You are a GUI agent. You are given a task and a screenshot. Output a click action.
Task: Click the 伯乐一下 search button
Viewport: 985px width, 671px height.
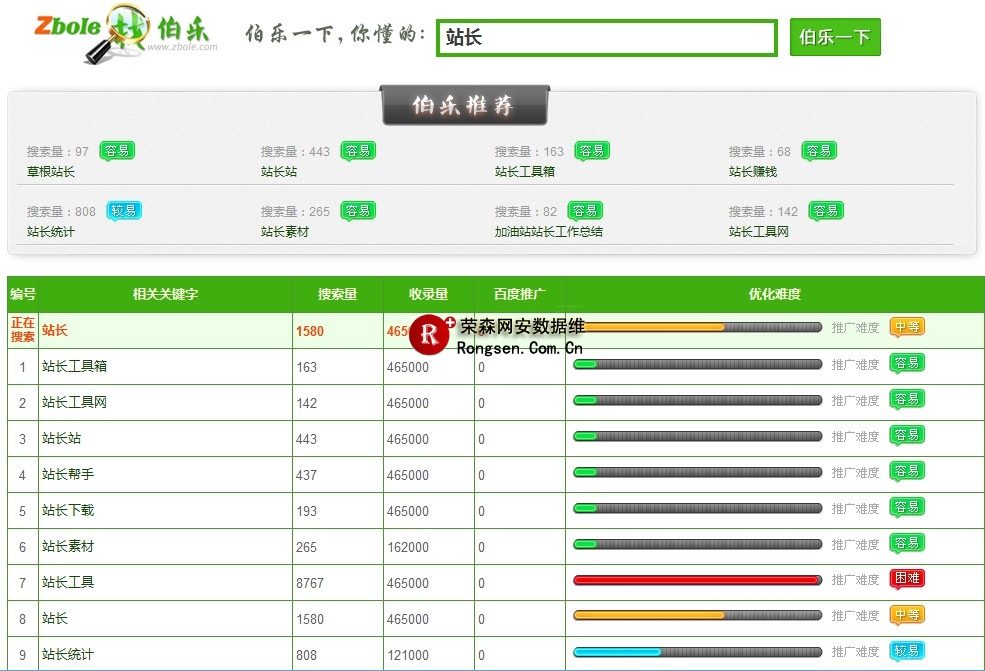coord(835,38)
